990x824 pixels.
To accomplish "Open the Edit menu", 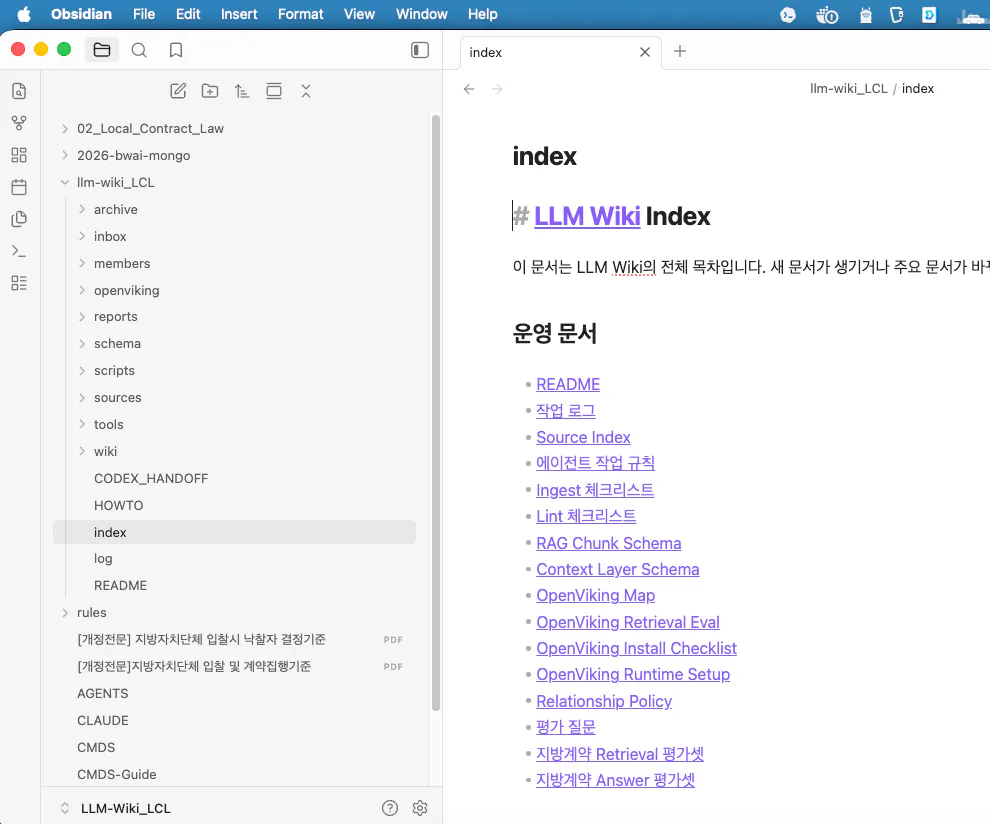I will pyautogui.click(x=188, y=14).
